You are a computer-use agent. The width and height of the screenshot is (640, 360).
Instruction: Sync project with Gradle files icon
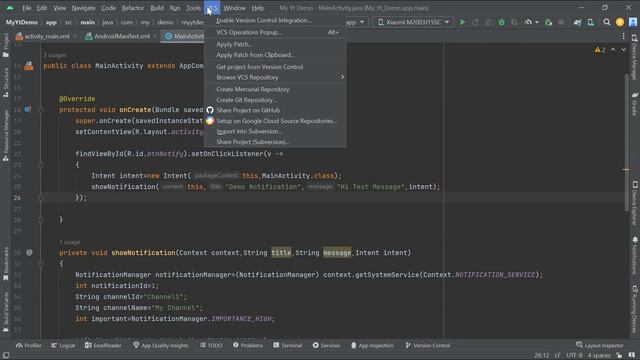click(577, 22)
